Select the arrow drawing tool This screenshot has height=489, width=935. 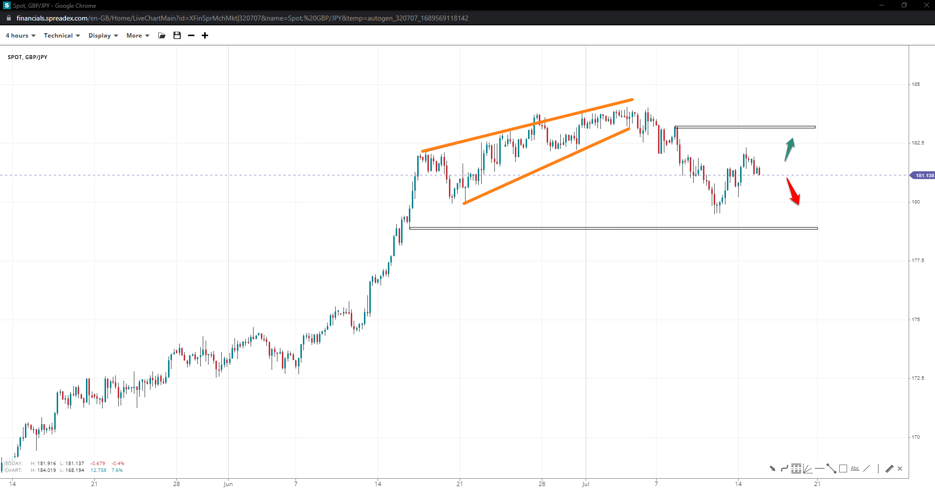pos(772,468)
